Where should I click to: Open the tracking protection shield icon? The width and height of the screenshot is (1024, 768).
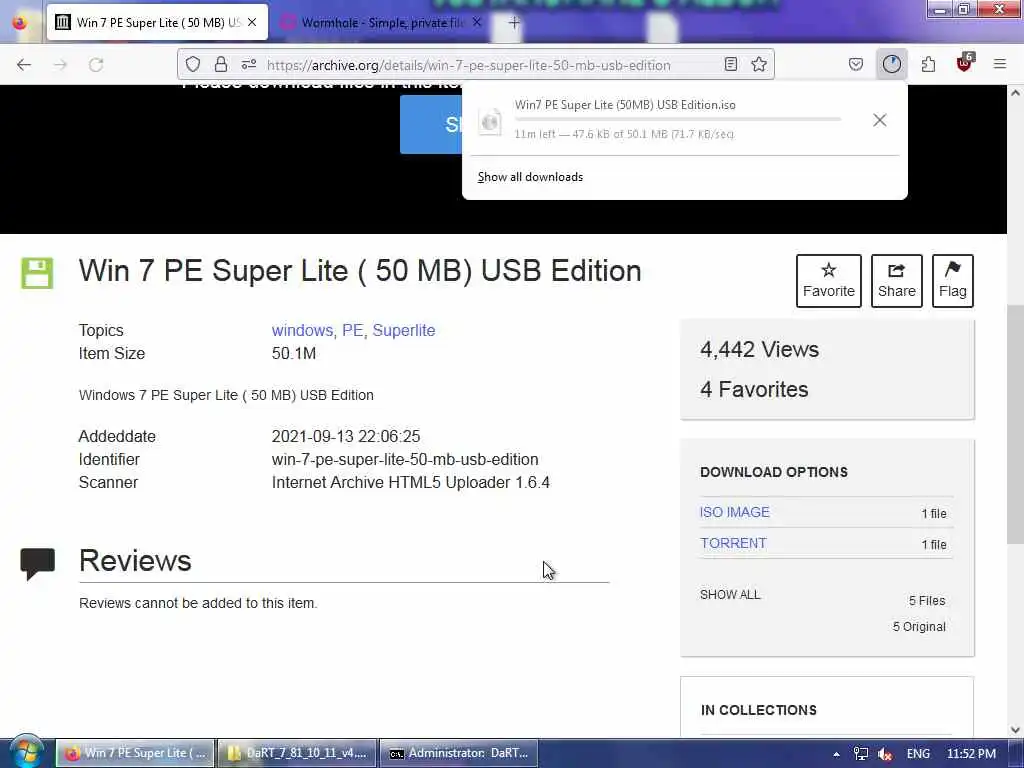coord(193,64)
